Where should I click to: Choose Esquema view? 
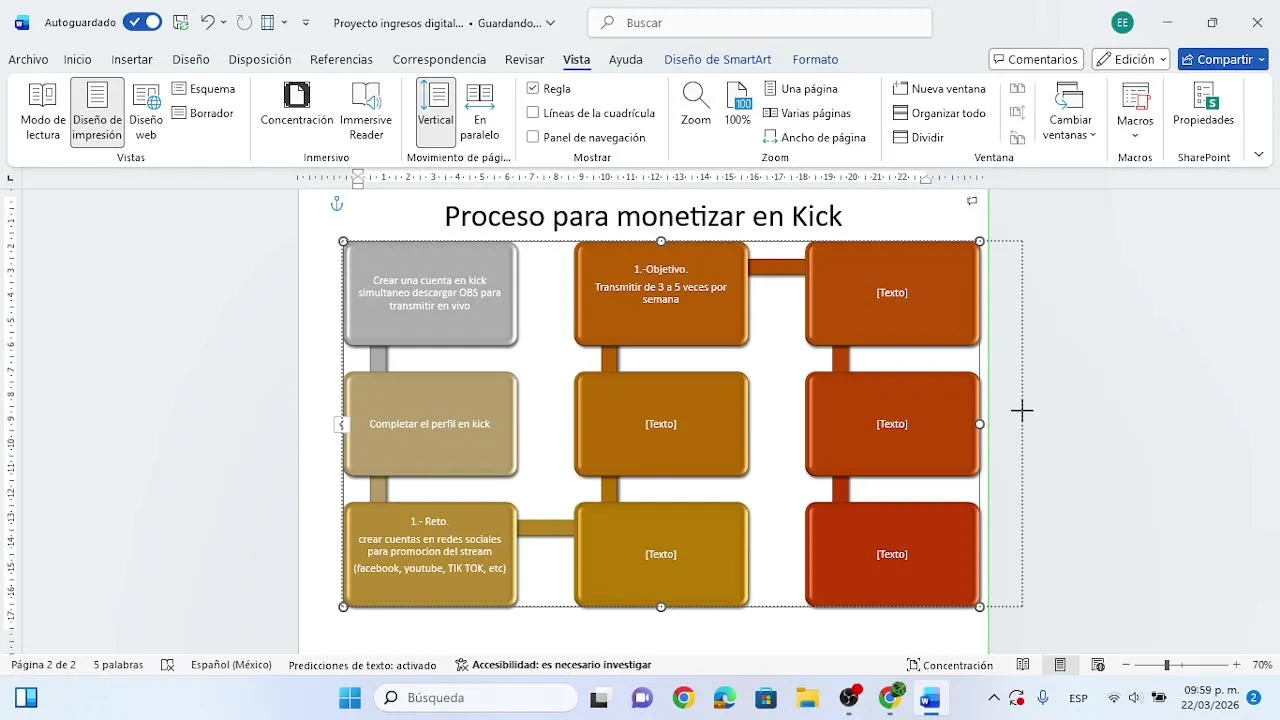pos(204,89)
